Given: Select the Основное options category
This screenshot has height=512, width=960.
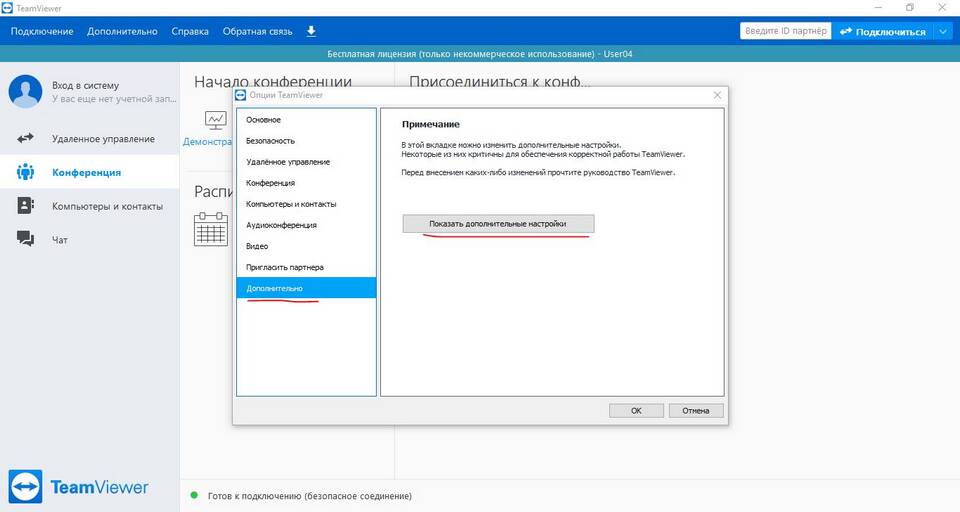Looking at the screenshot, I should tap(306, 119).
